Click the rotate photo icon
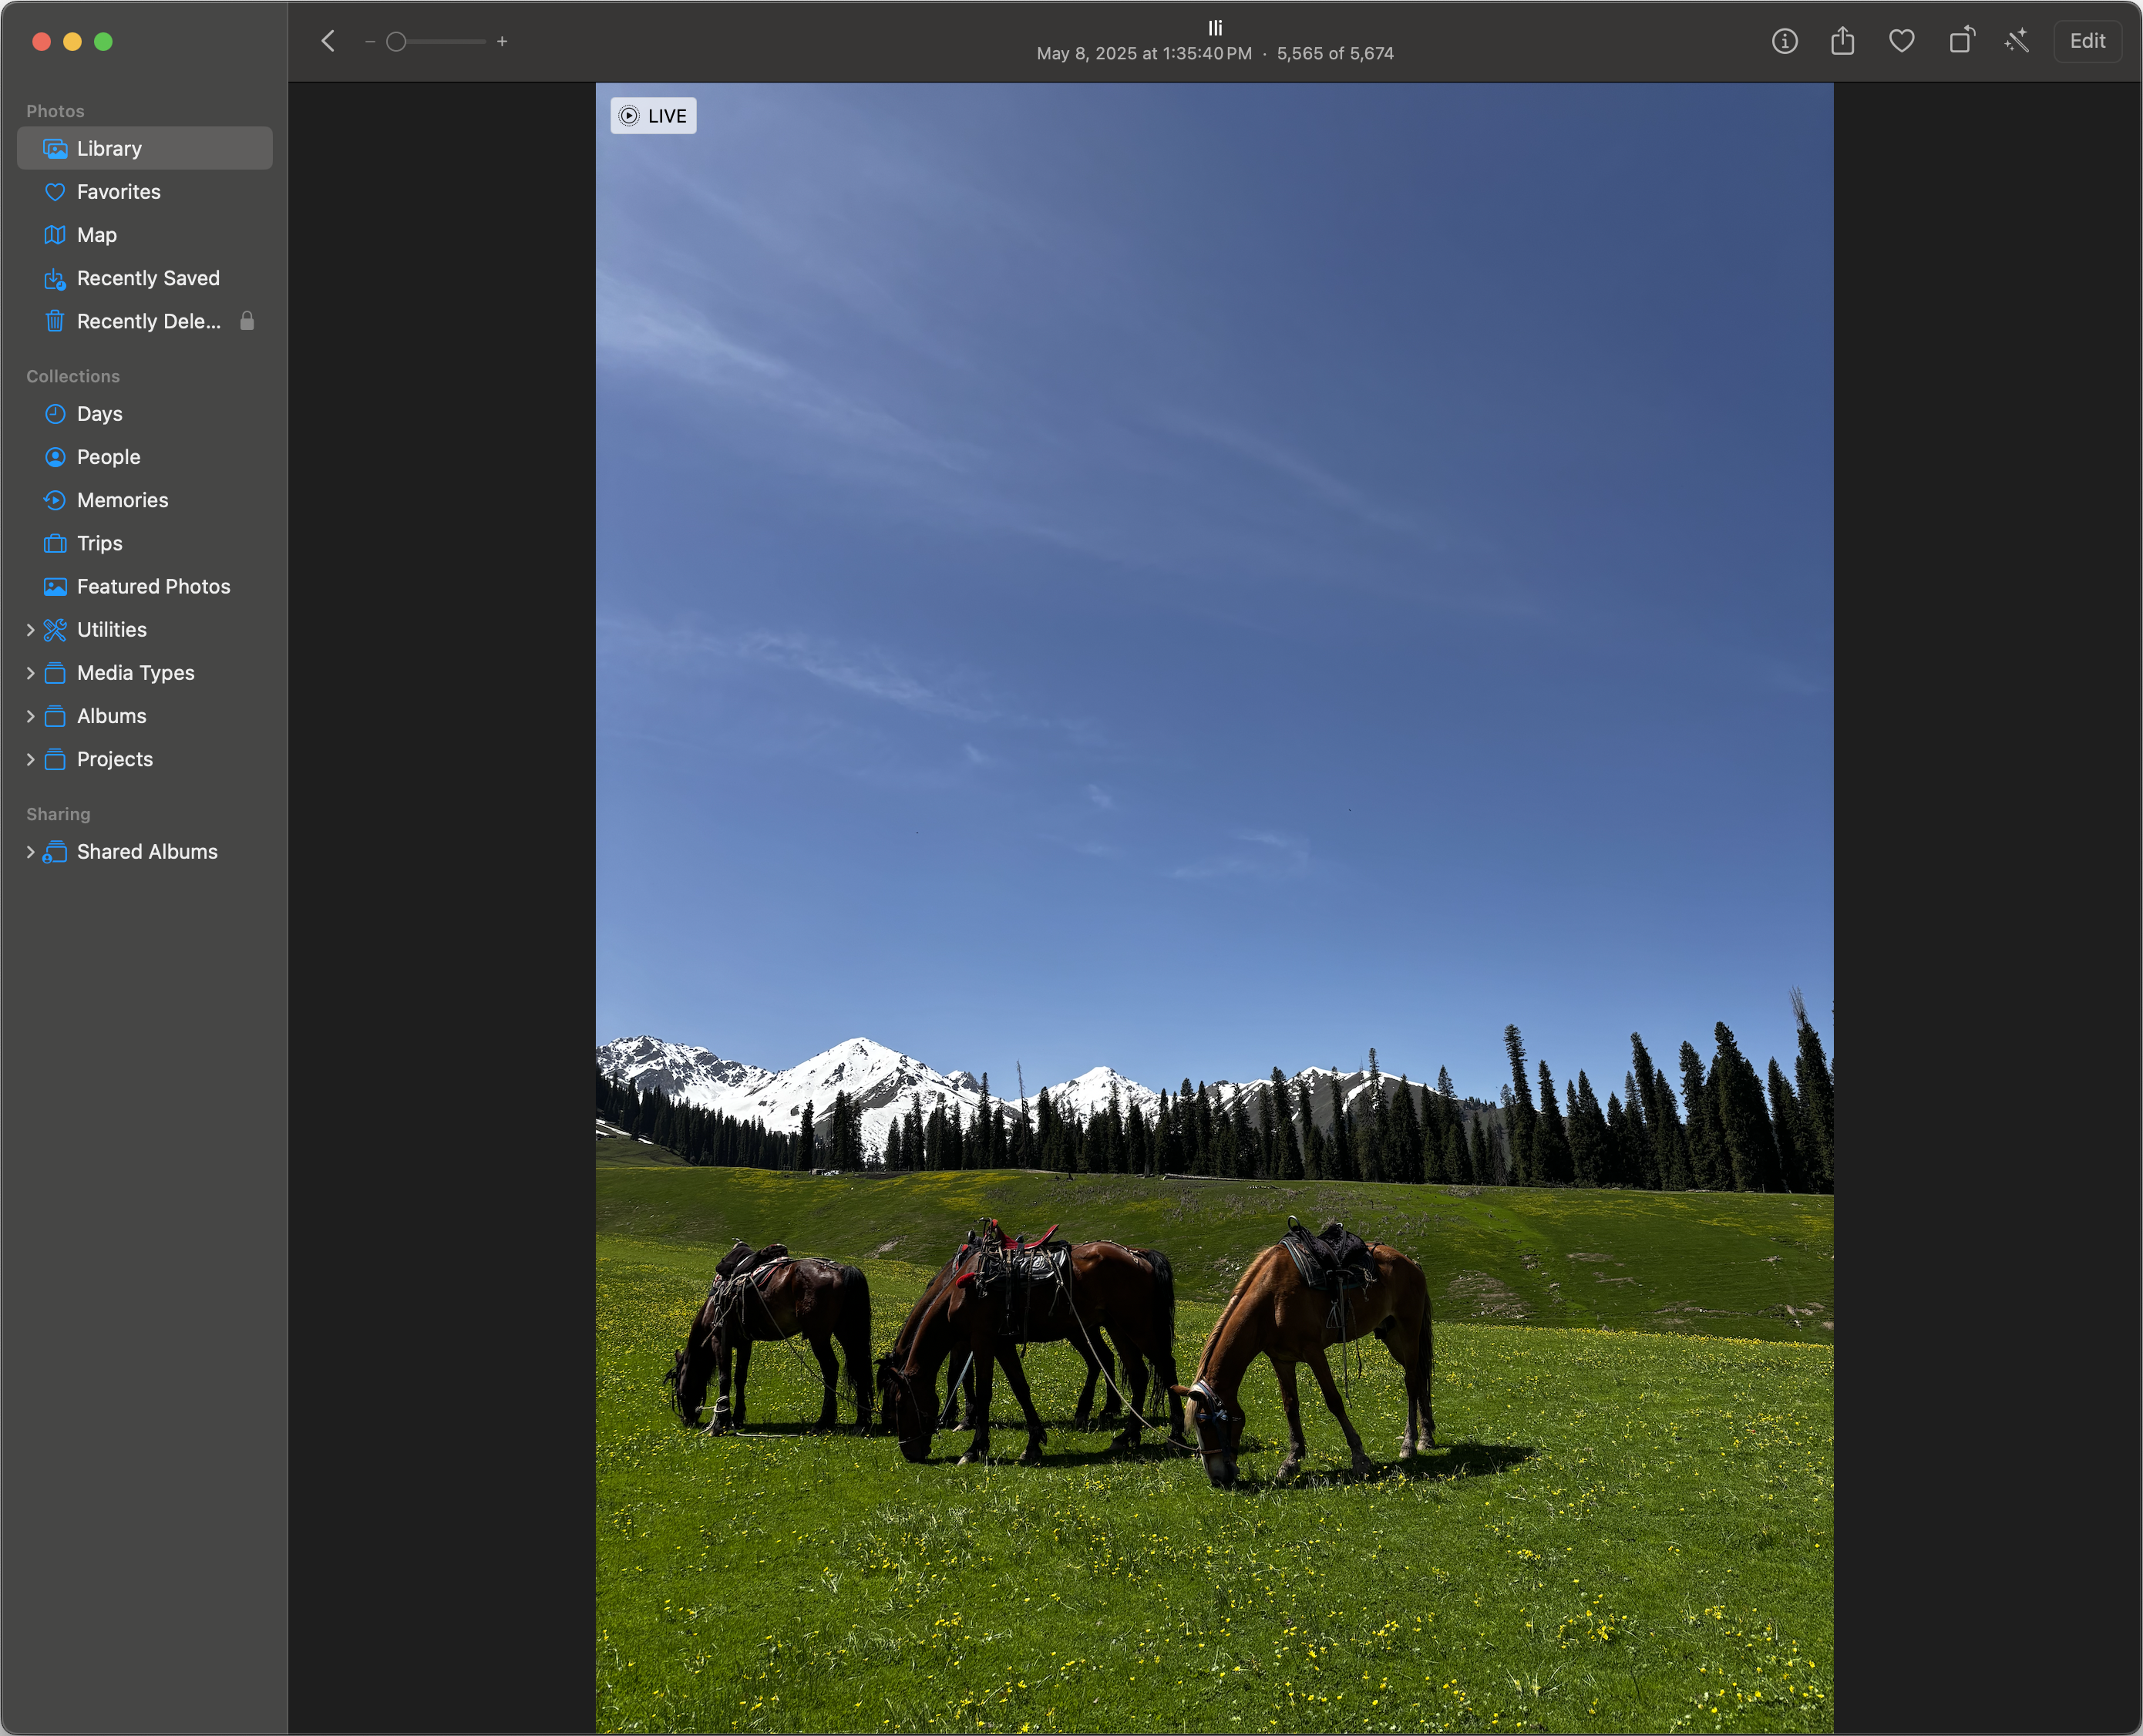 [1961, 41]
